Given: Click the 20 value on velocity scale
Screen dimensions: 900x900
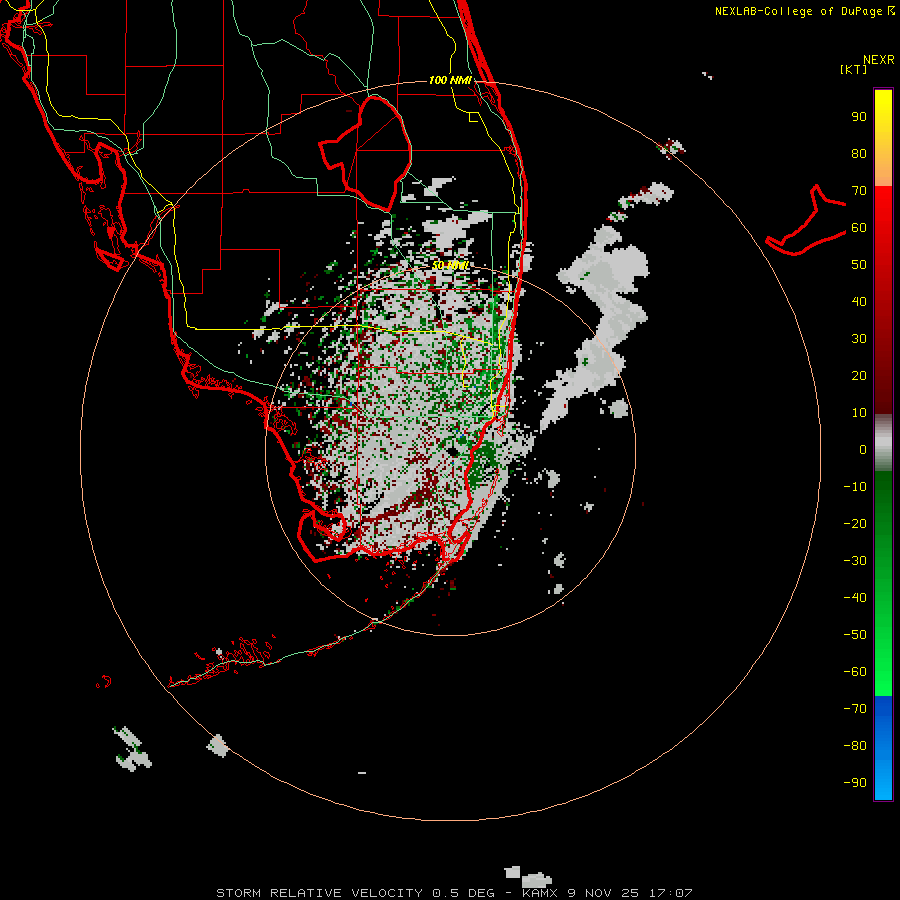Looking at the screenshot, I should 859,376.
